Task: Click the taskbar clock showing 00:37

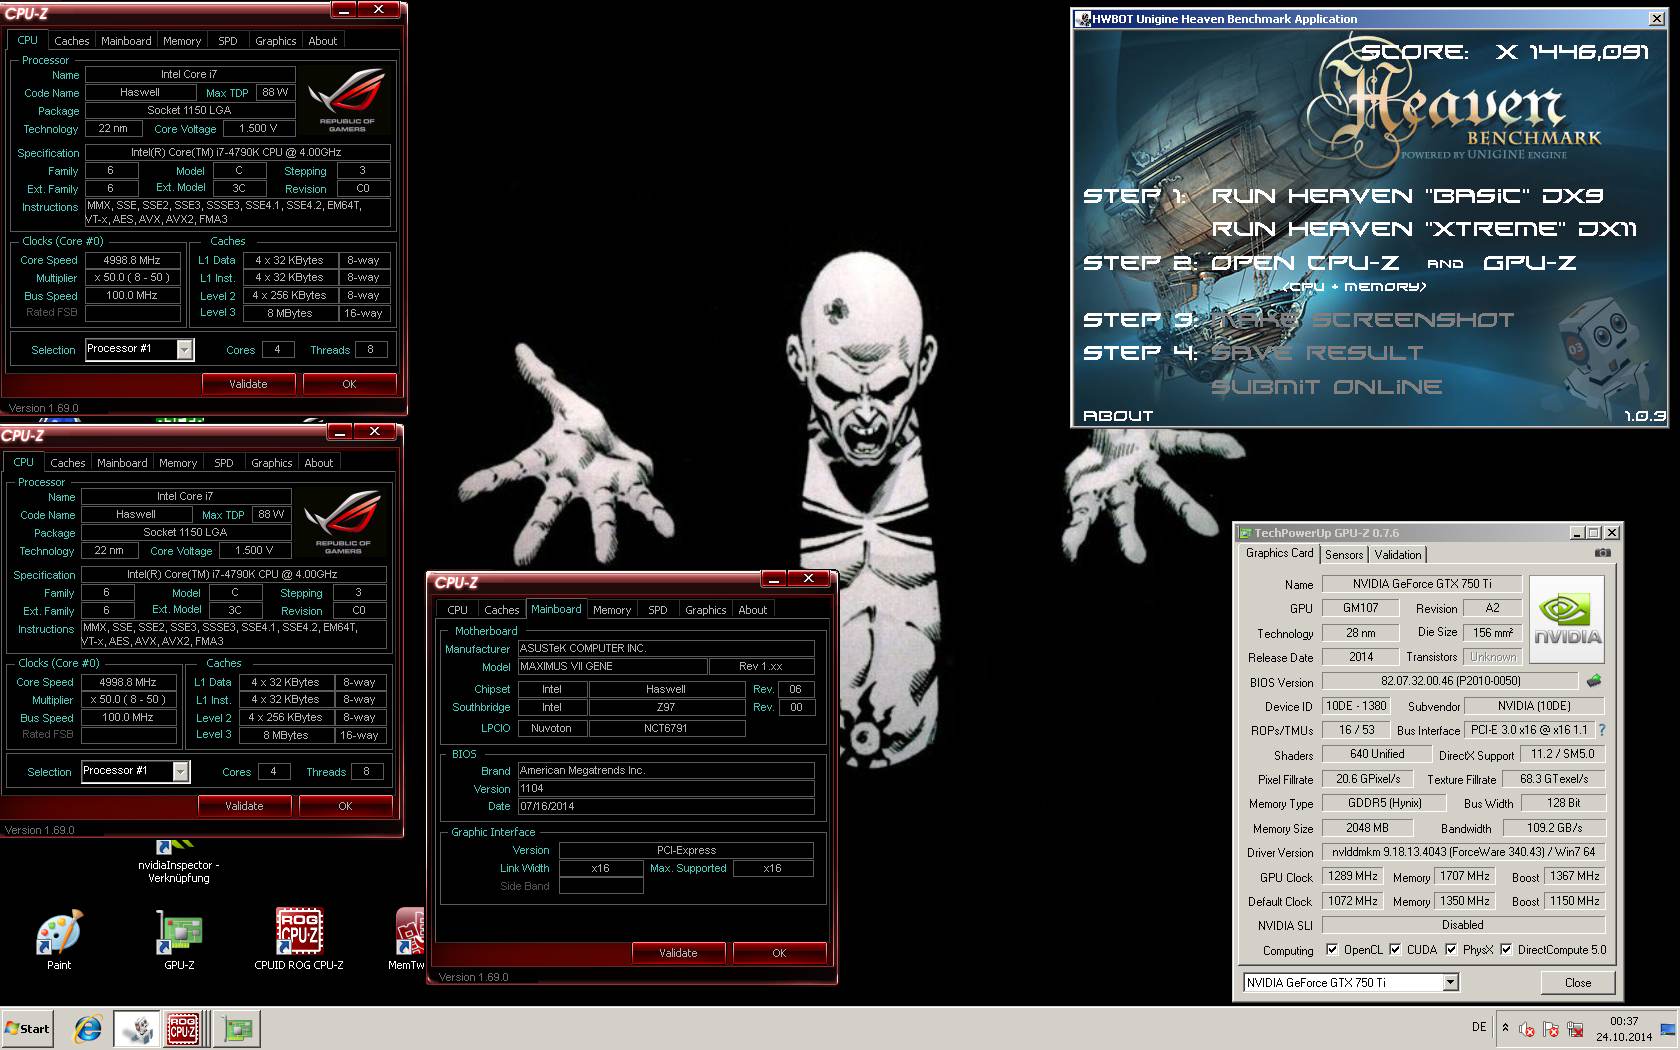Action: point(1624,1029)
